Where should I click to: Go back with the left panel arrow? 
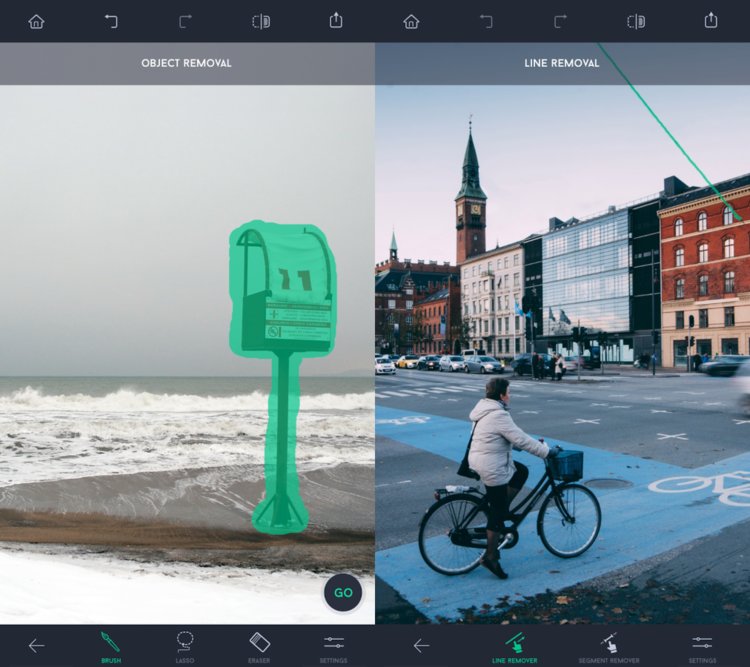36,645
